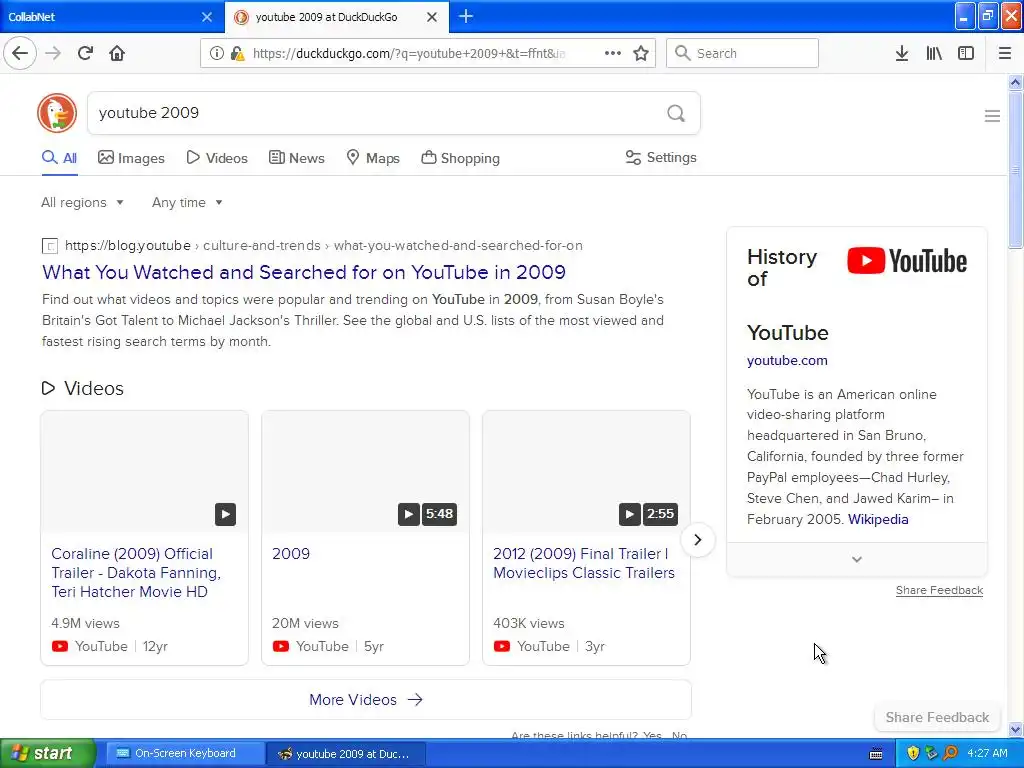The height and width of the screenshot is (768, 1024).
Task: Click the padlock warning icon in the address bar
Action: [238, 54]
